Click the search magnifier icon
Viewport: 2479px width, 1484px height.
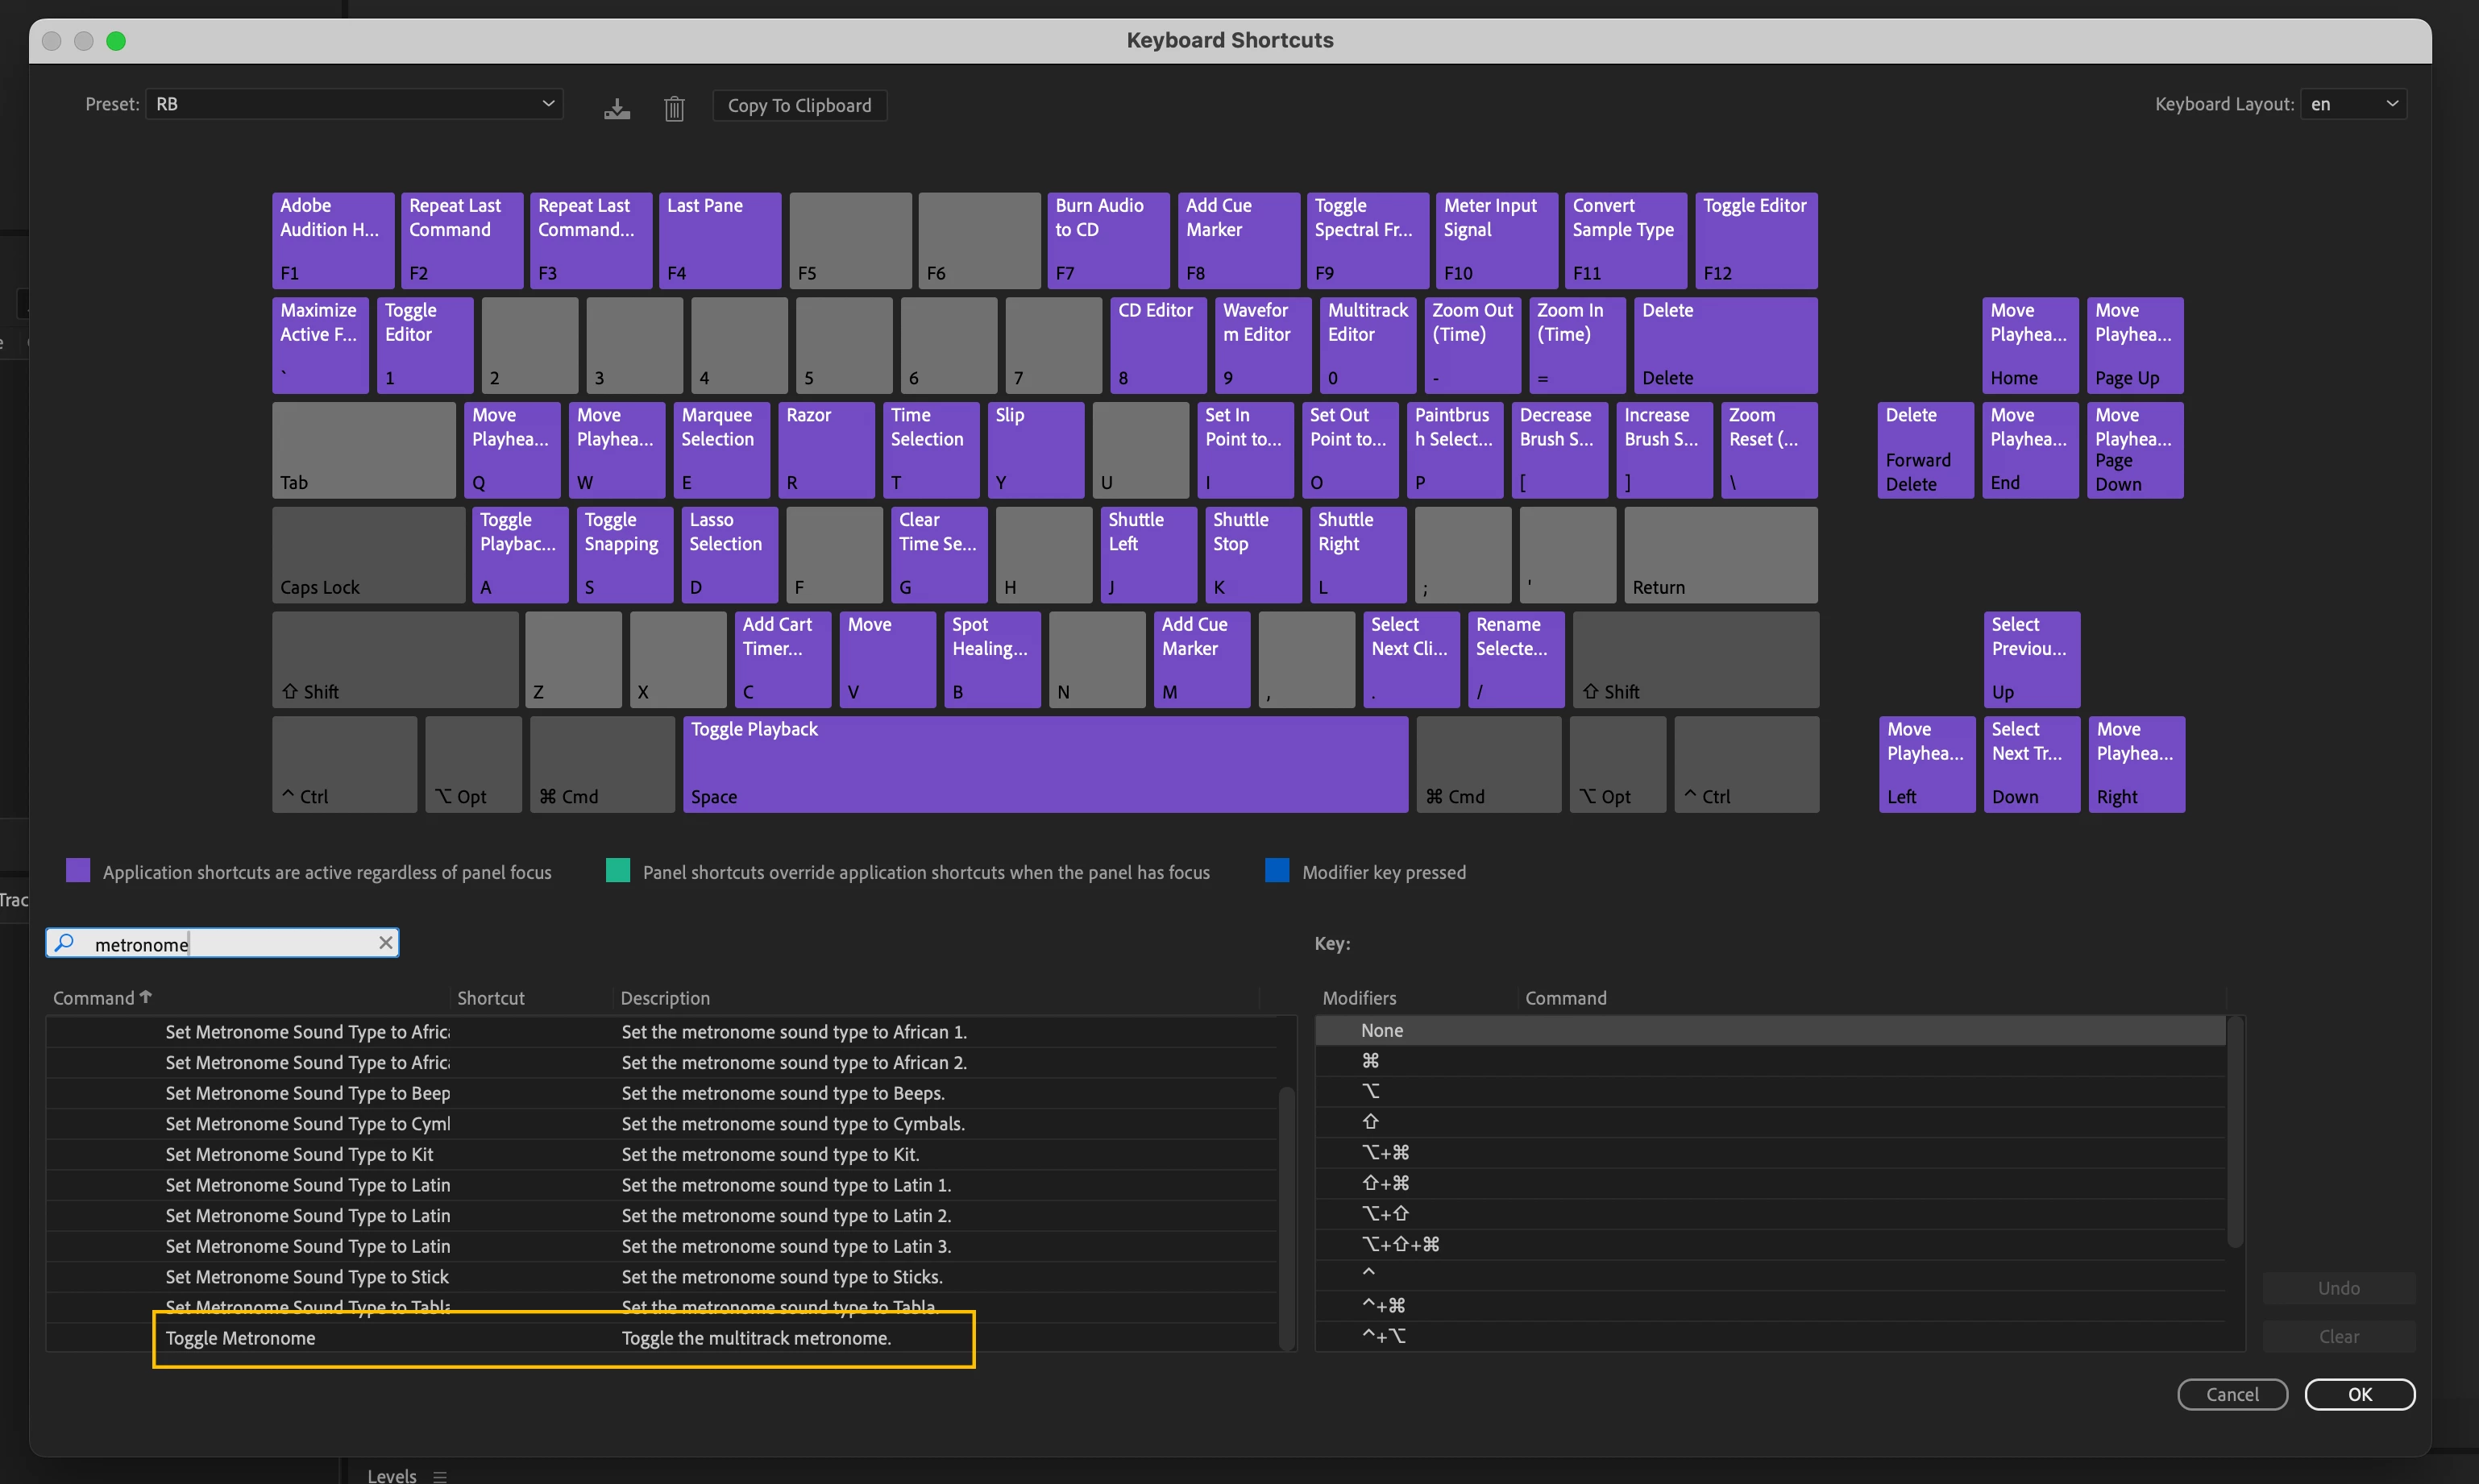pyautogui.click(x=65, y=943)
